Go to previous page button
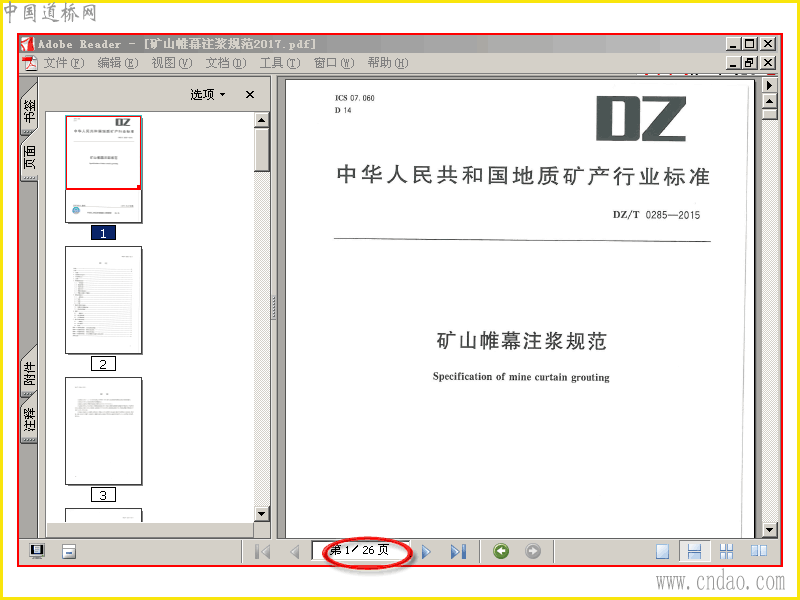The width and height of the screenshot is (800, 600). coord(294,552)
